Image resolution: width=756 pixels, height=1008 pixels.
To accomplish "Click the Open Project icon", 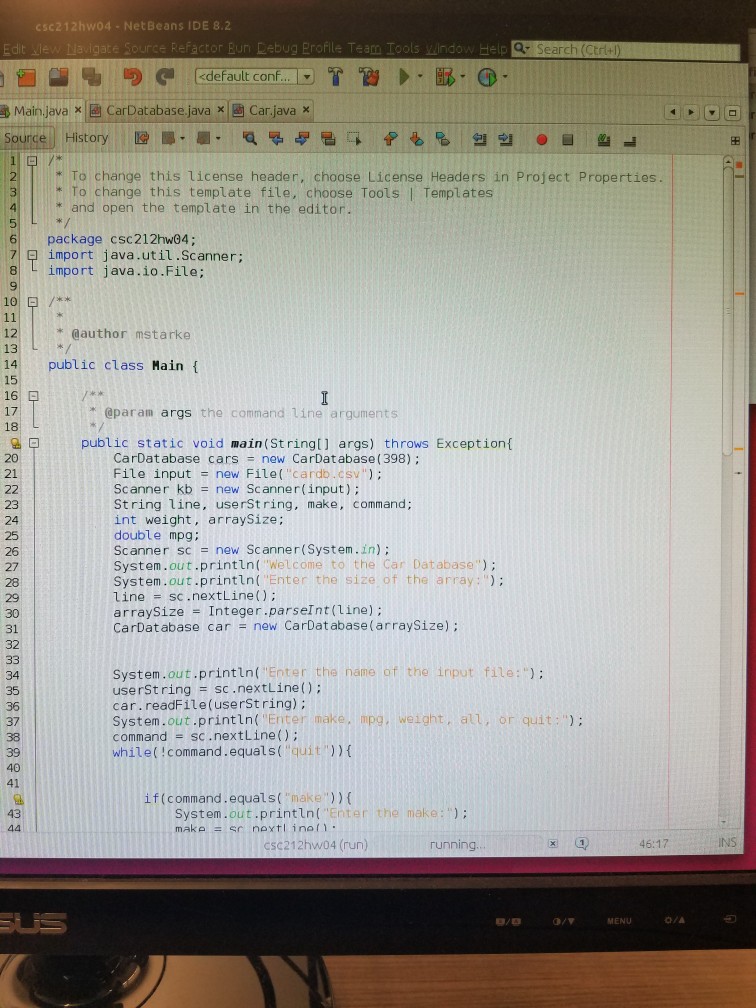I will coord(58,77).
